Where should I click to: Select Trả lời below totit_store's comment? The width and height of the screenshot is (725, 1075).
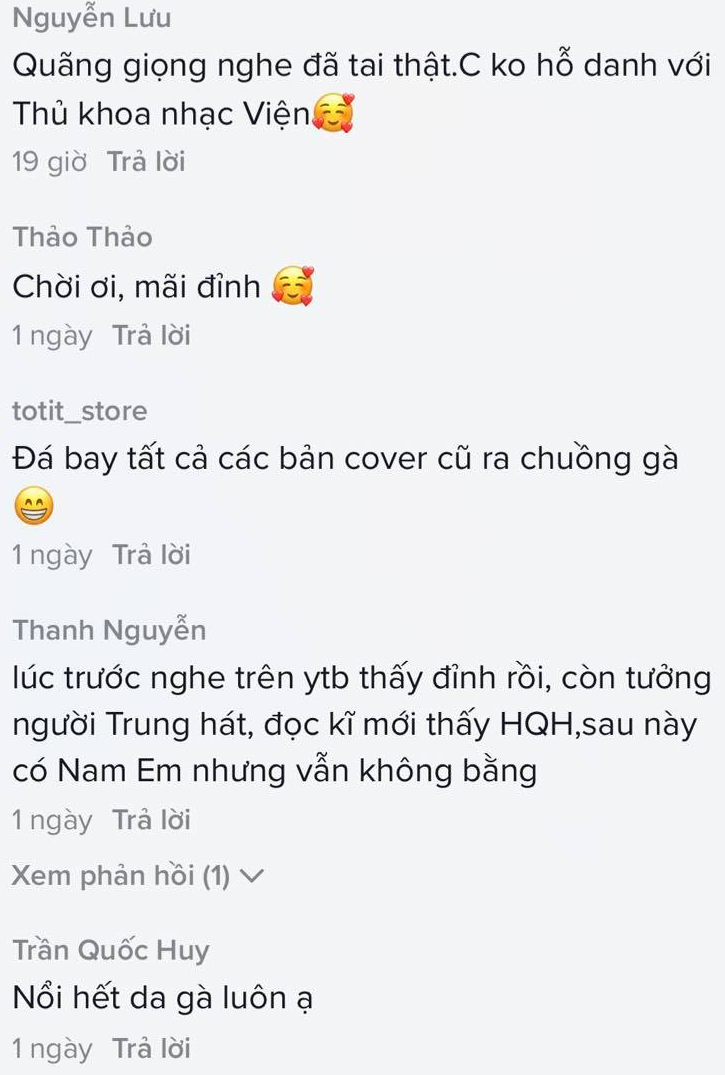coord(152,555)
